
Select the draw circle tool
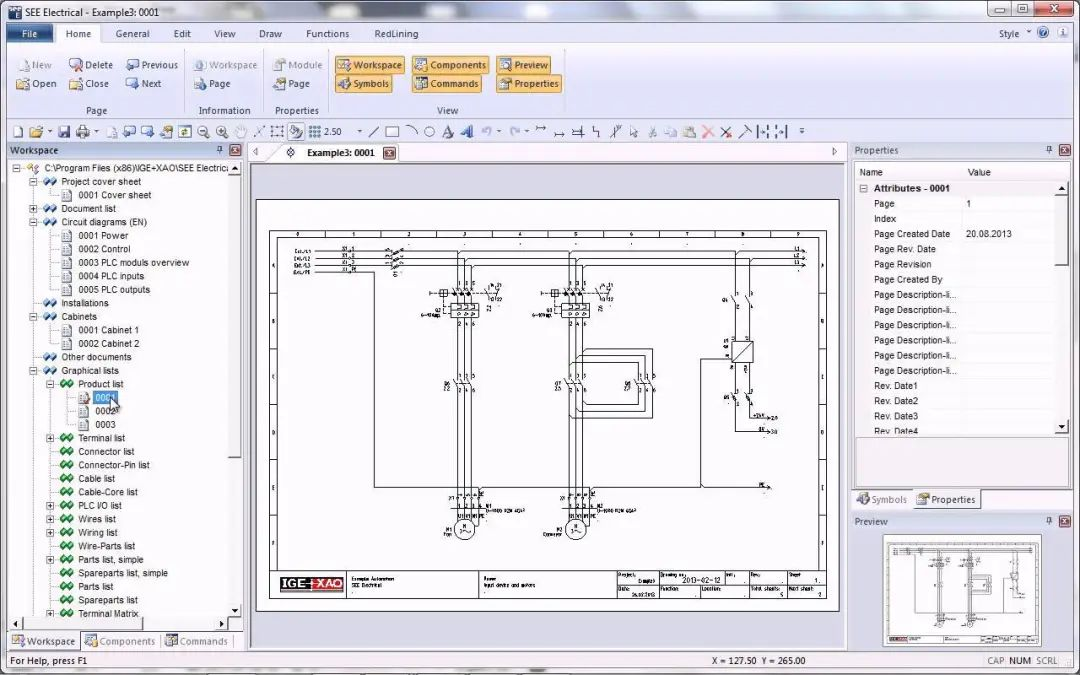(x=429, y=132)
